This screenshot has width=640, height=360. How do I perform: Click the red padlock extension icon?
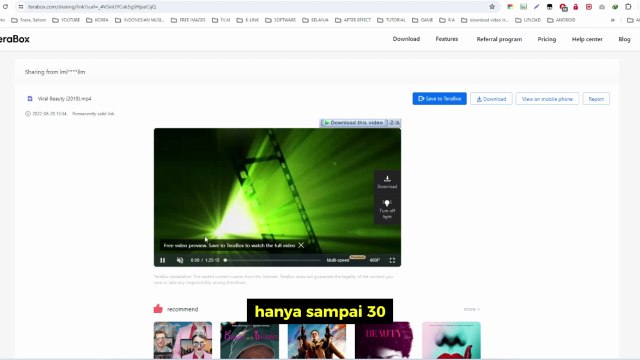(x=576, y=7)
